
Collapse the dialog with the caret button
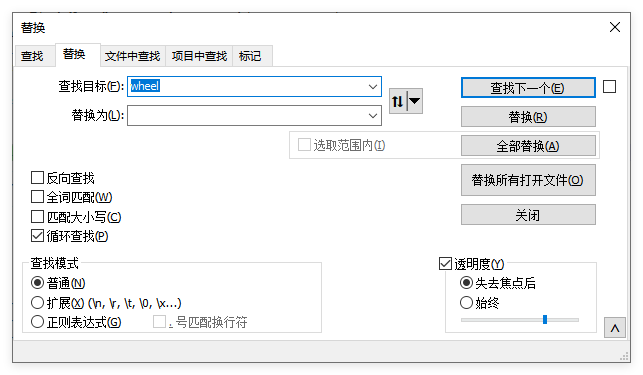click(615, 328)
